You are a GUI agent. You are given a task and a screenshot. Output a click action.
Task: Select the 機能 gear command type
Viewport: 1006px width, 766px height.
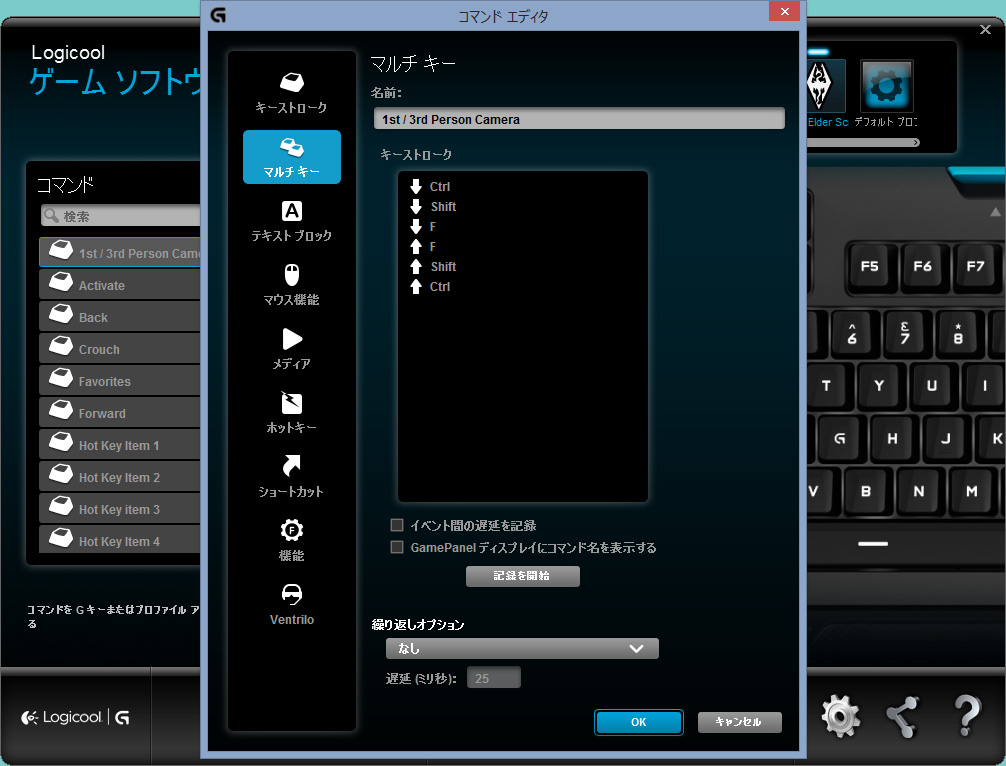(291, 541)
